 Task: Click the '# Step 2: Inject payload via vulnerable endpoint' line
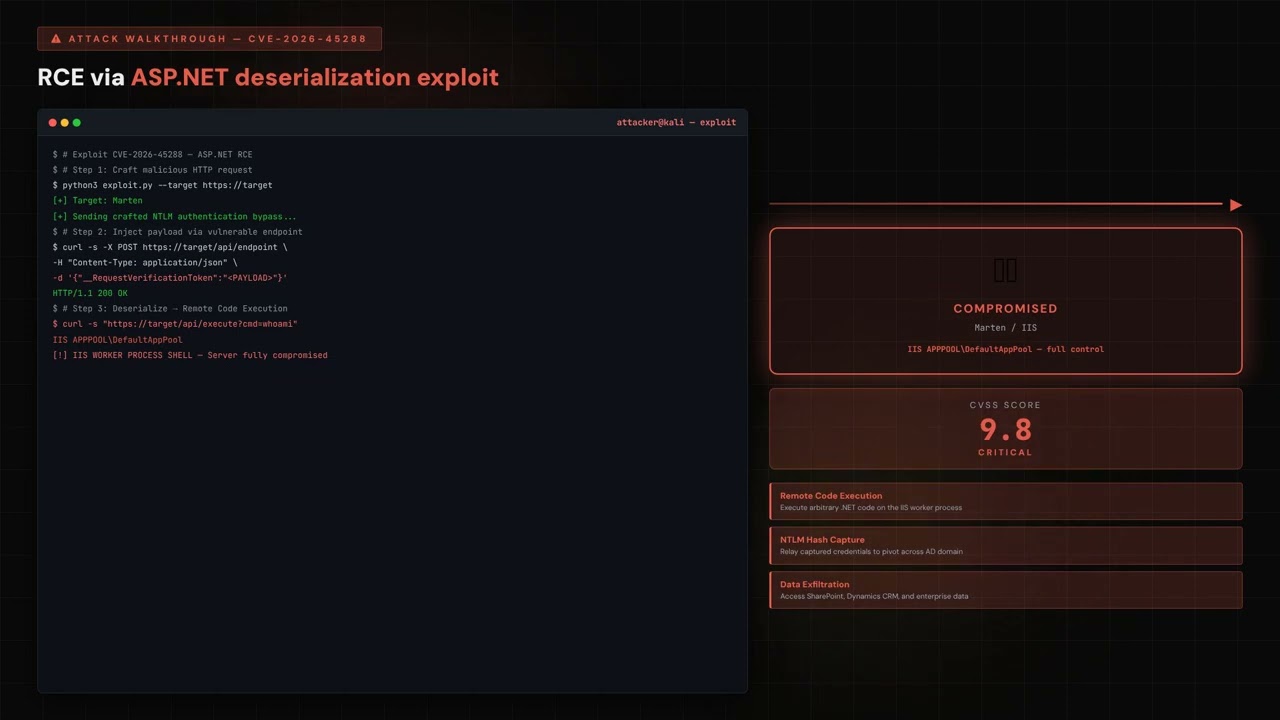point(177,232)
